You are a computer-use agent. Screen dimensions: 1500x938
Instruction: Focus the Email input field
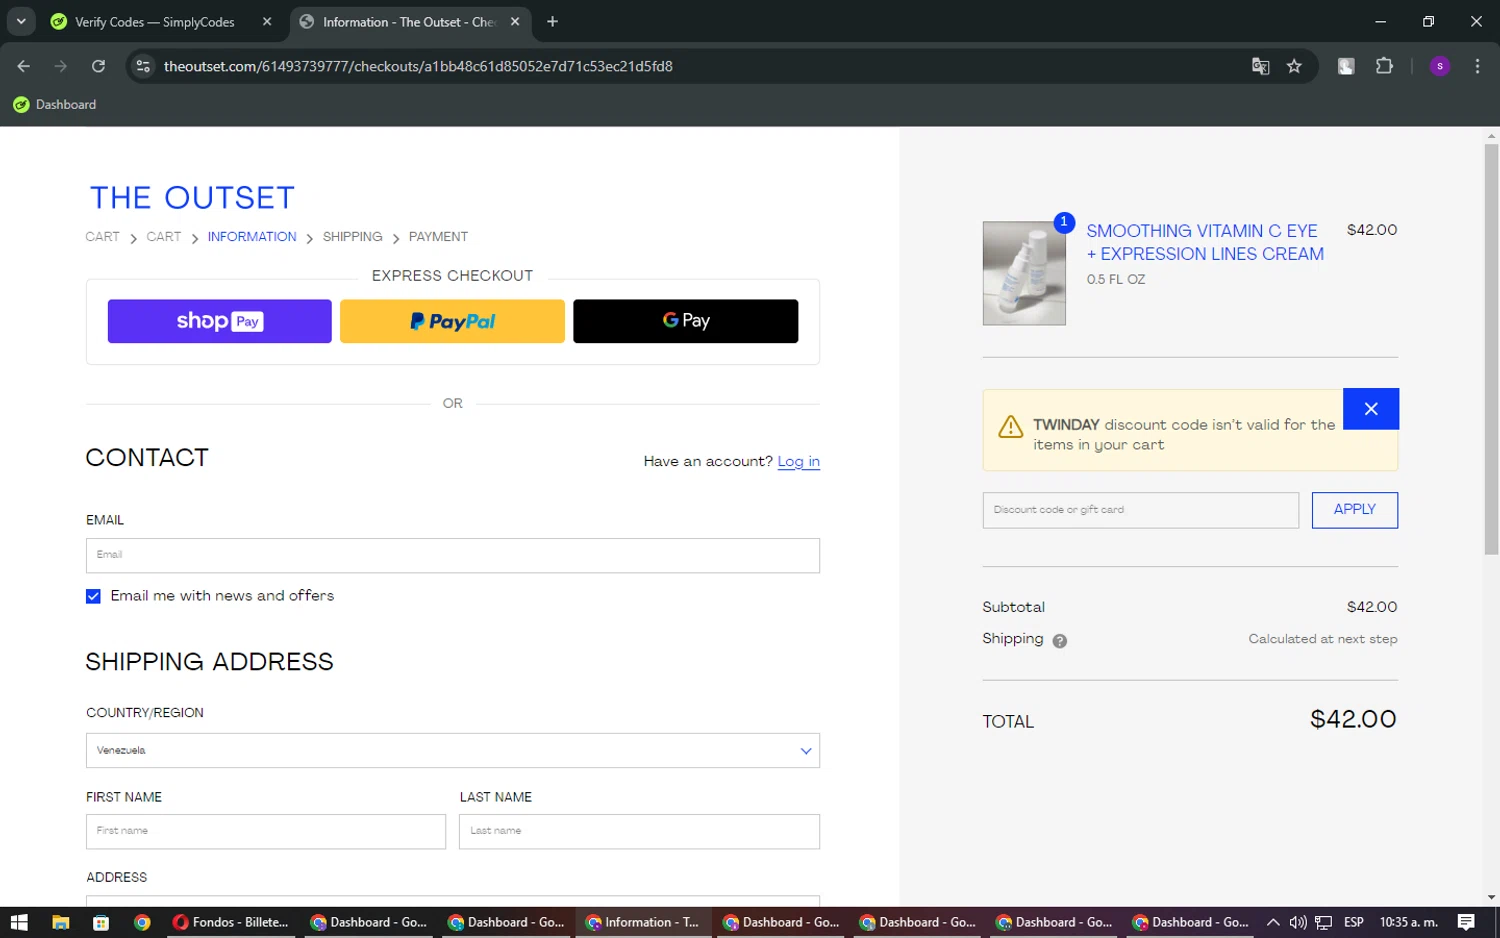453,555
